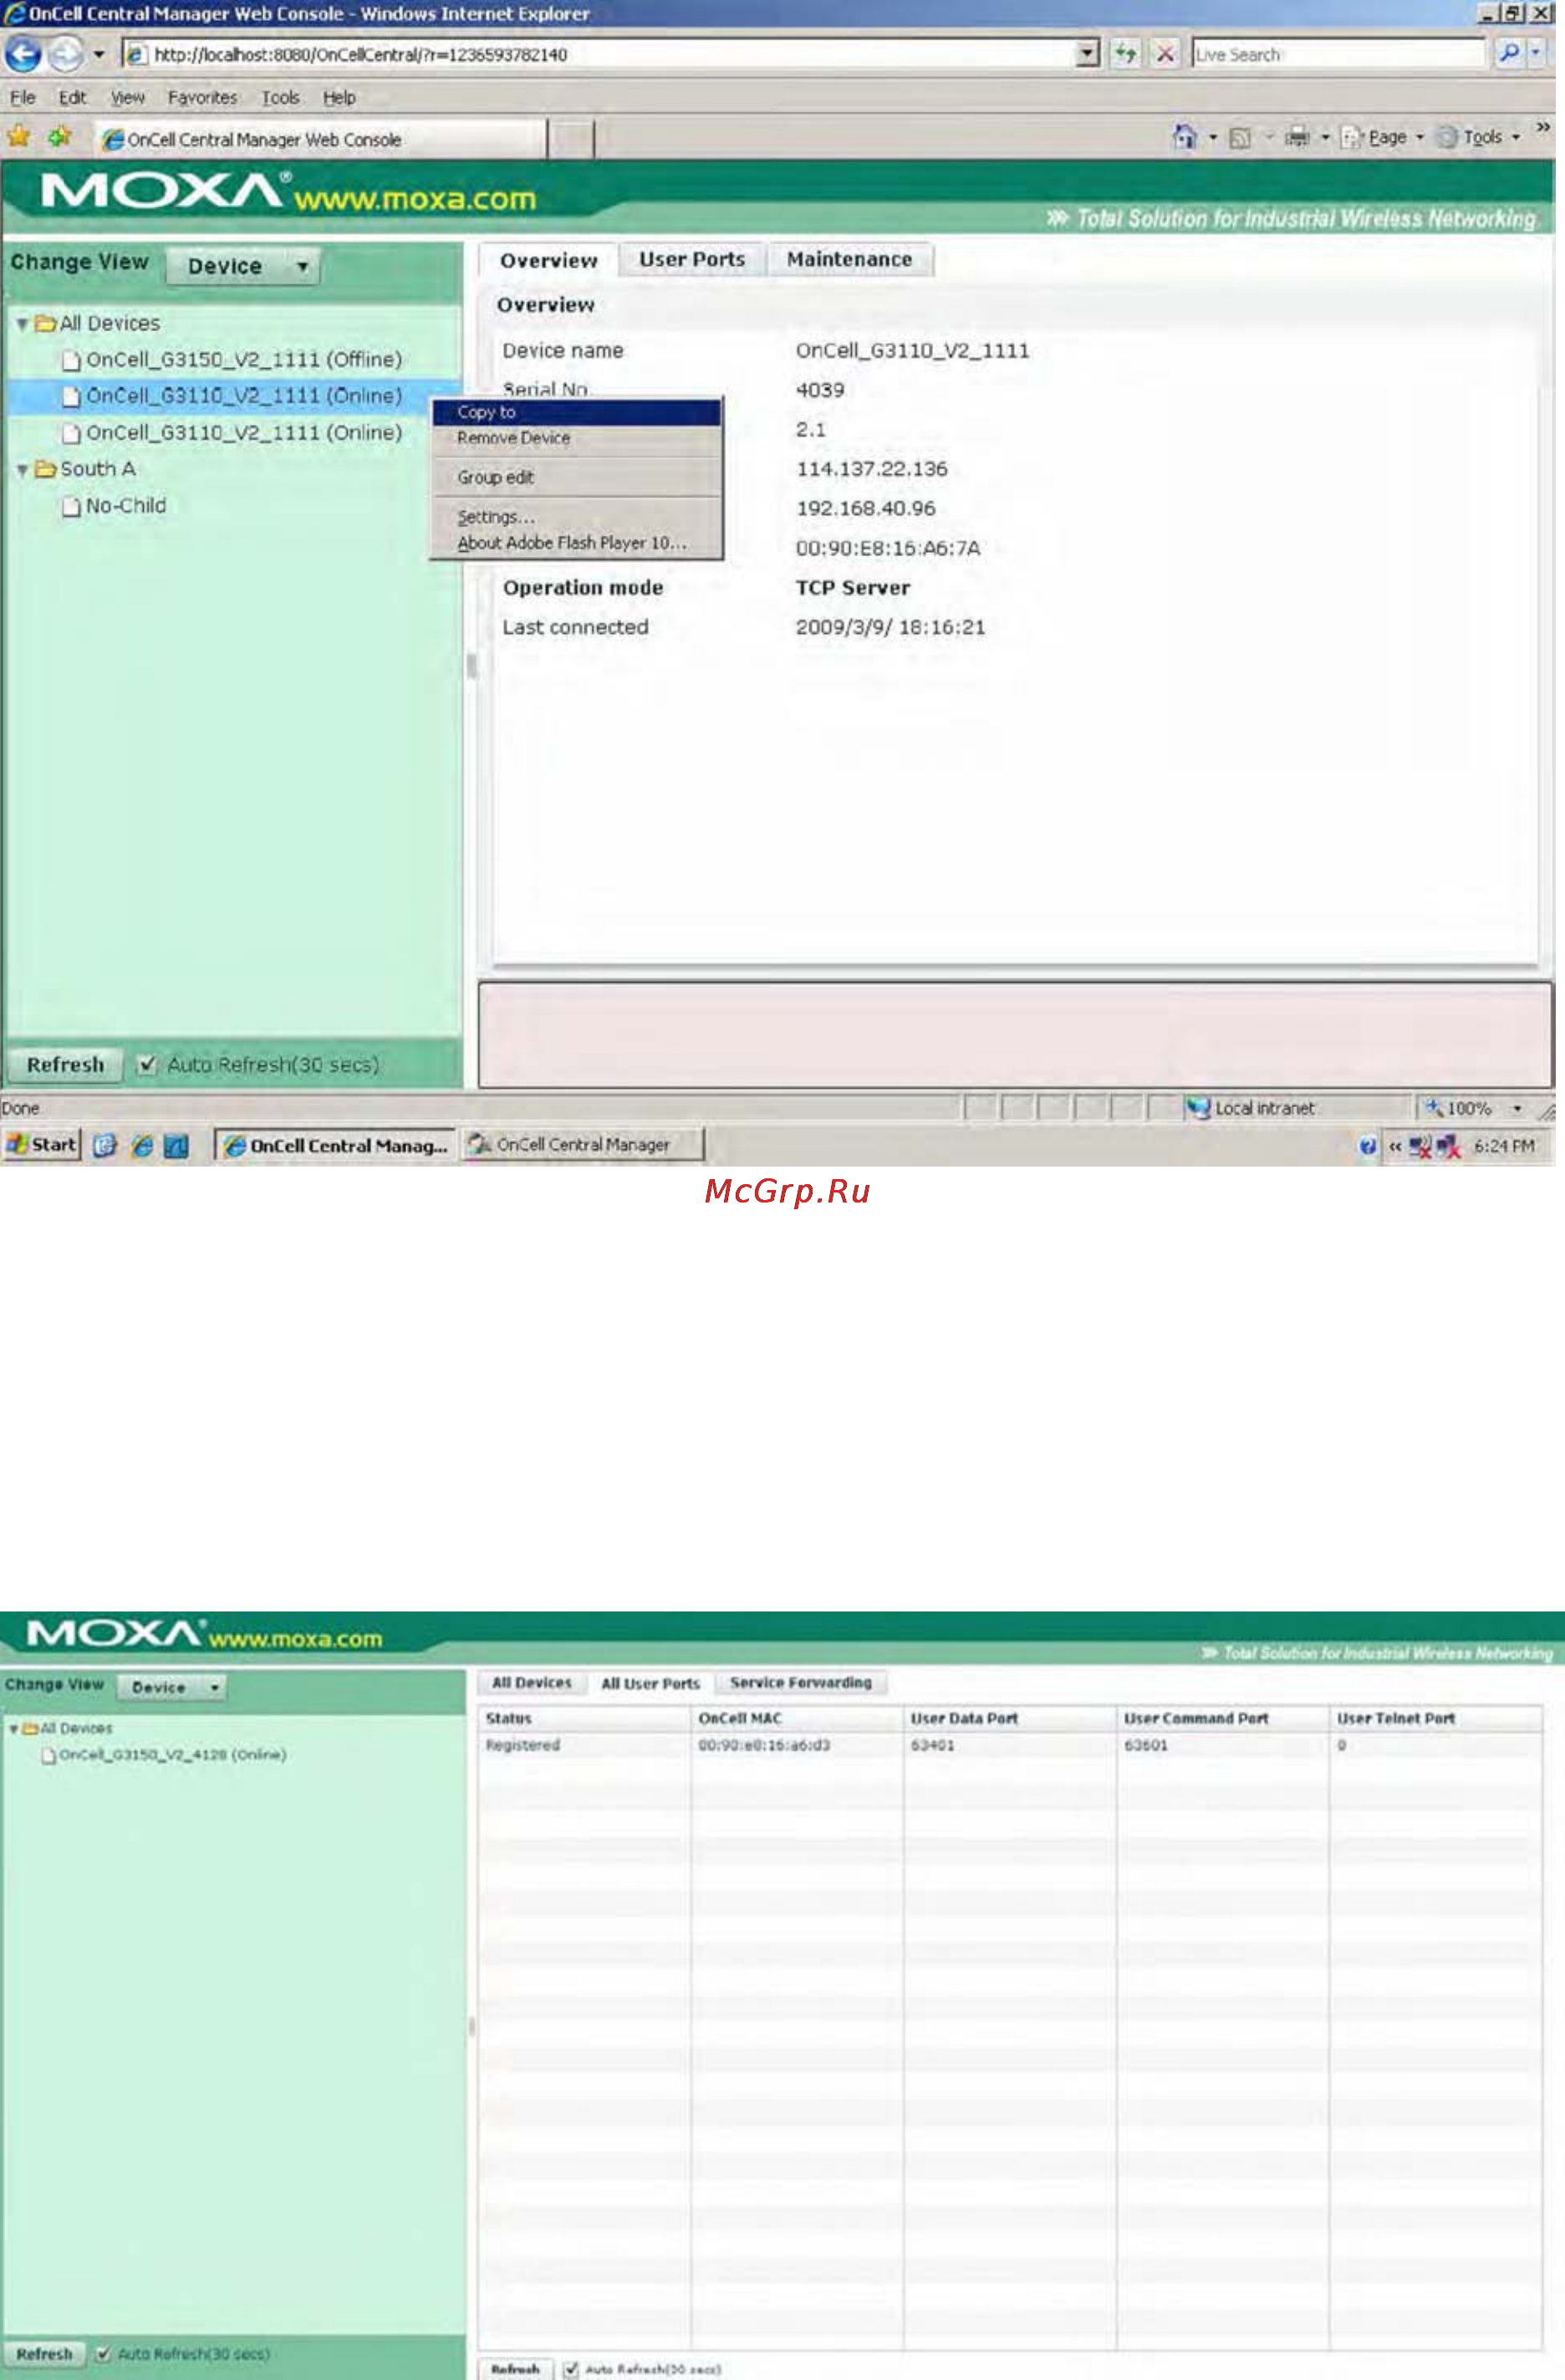This screenshot has width=1565, height=2380.
Task: Toggle Auto Refresh checkbox in upper console
Action: coord(147,1064)
